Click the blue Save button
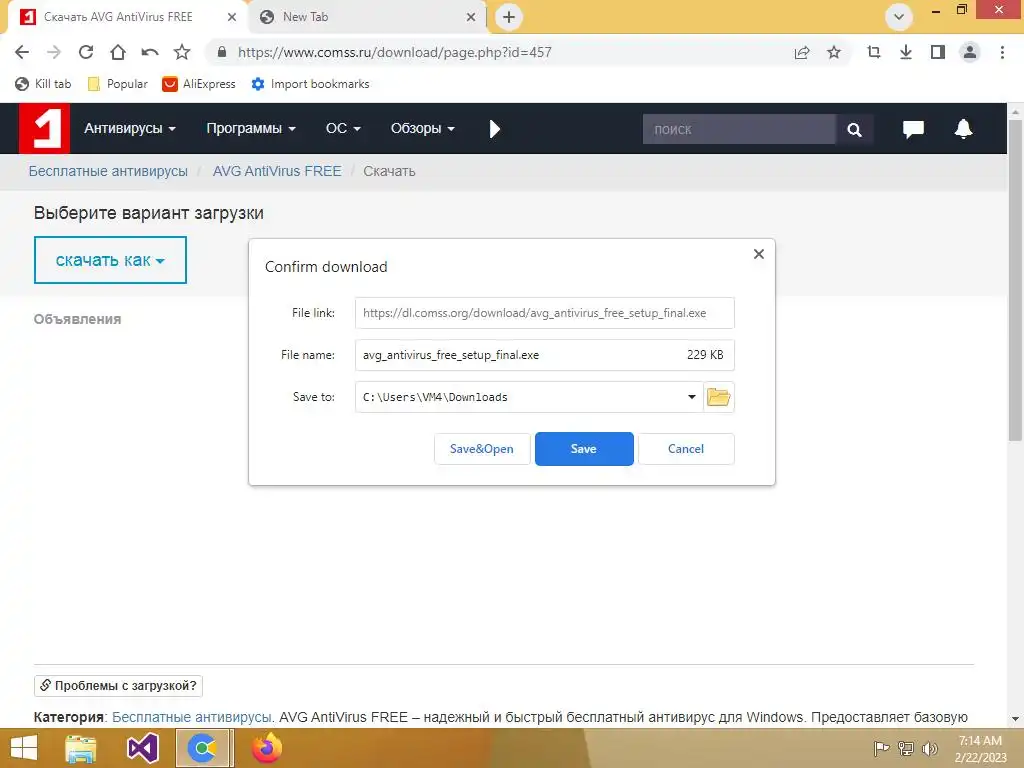 point(584,449)
